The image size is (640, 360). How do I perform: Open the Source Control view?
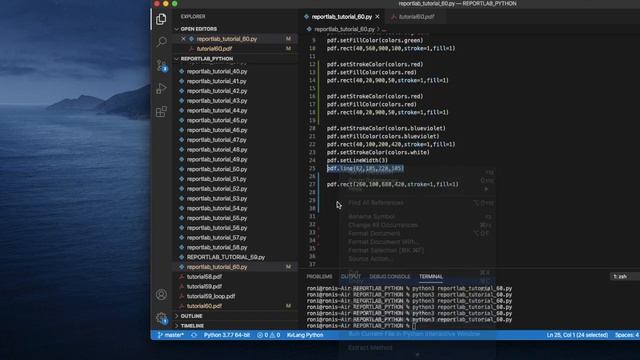(161, 65)
